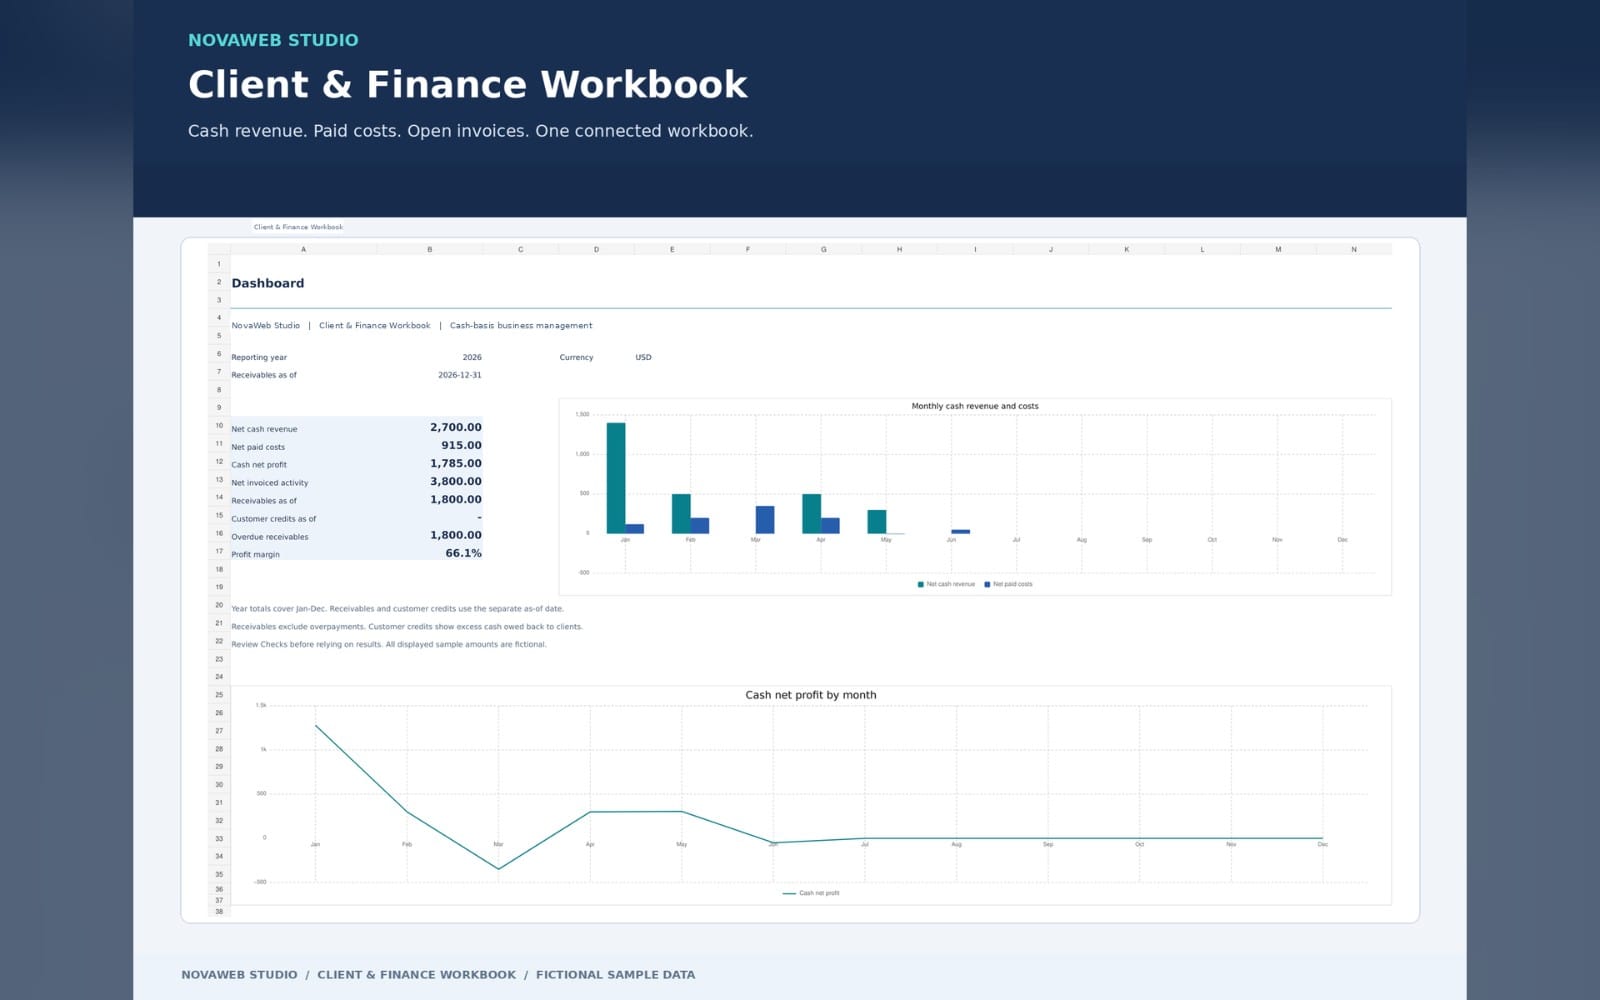Select row 17 header number
The width and height of the screenshot is (1600, 1000).
pos(219,551)
